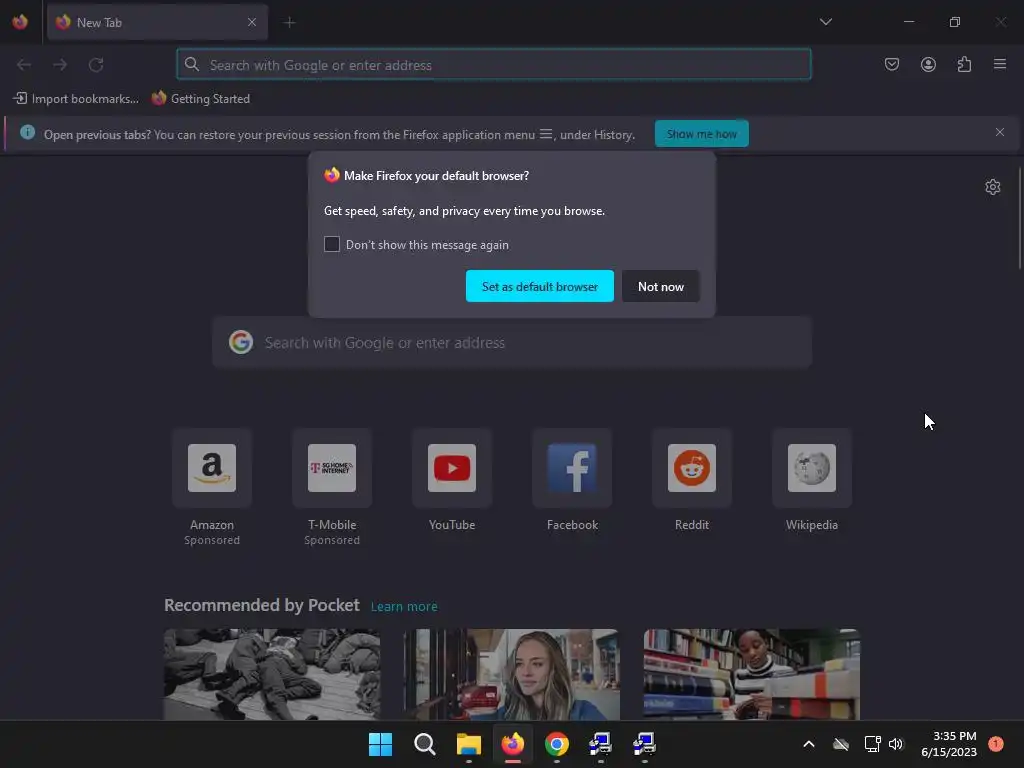Image resolution: width=1024 pixels, height=768 pixels.
Task: Open Pocket story with woman holding card
Action: tap(511, 675)
